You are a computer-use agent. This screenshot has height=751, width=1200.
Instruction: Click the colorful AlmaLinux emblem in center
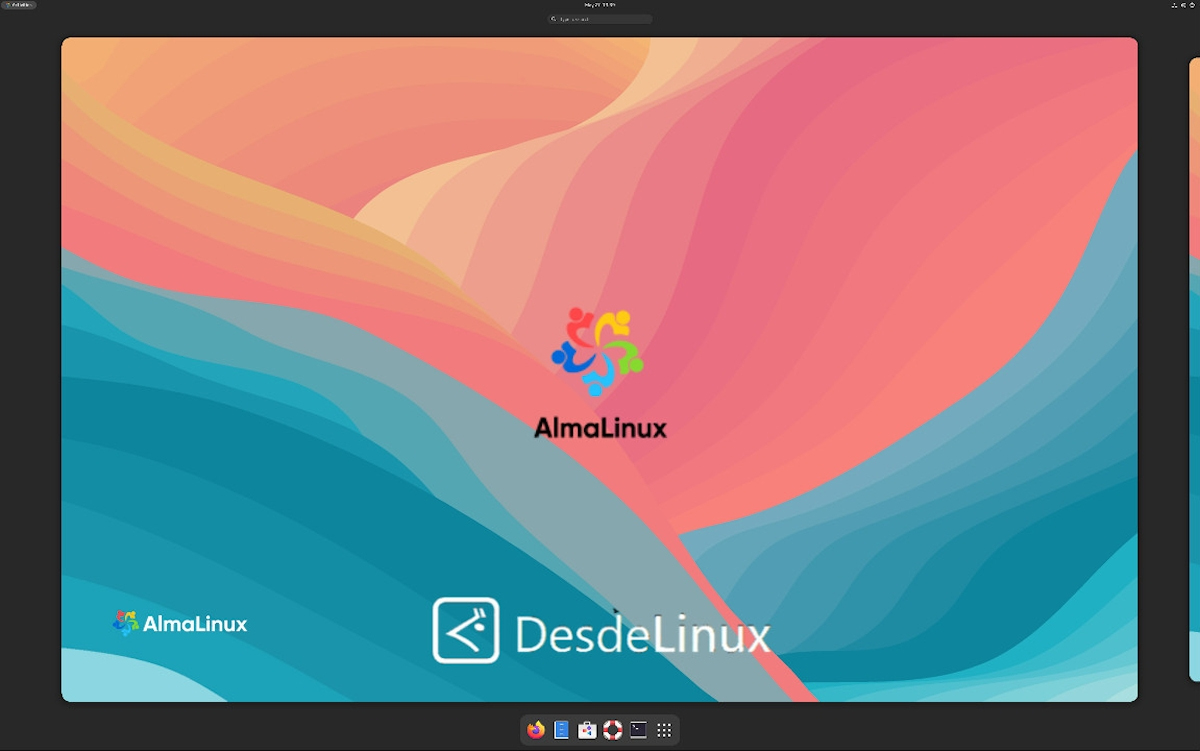pos(597,351)
